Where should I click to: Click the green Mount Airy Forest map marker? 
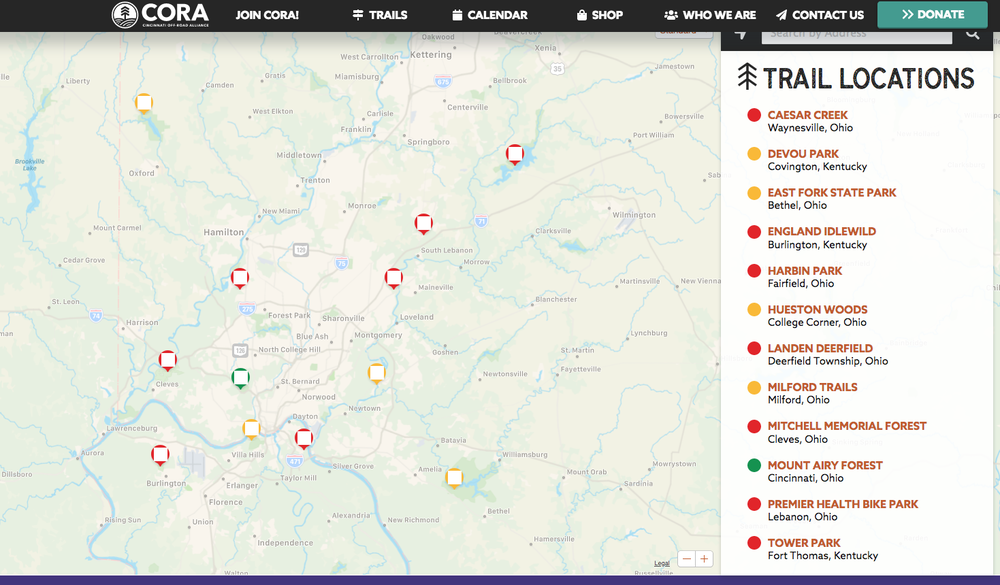click(x=240, y=378)
